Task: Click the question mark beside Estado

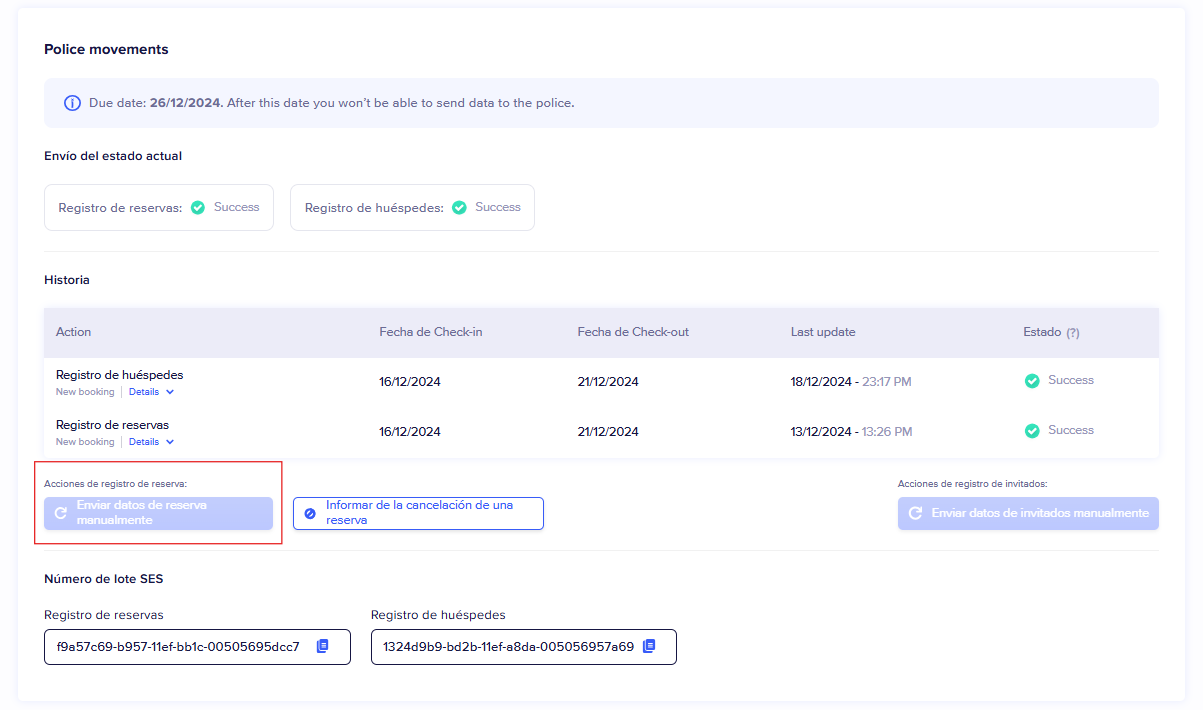Action: pyautogui.click(x=1073, y=333)
